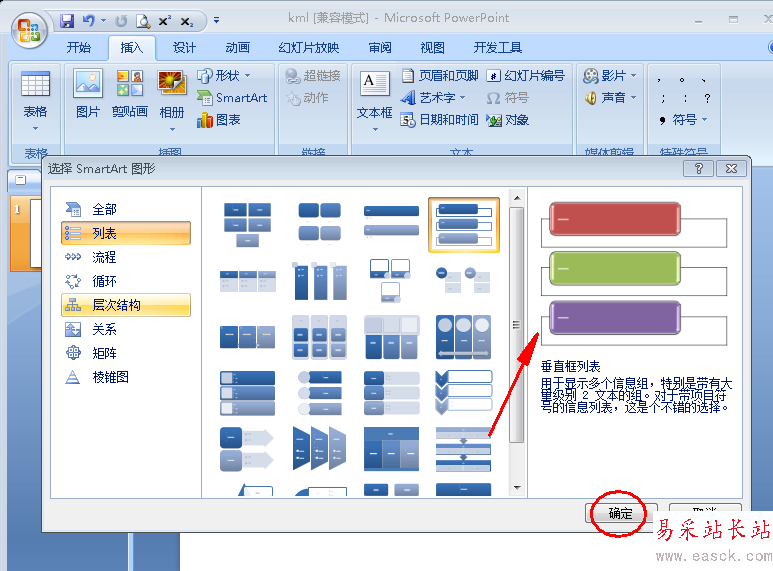This screenshot has width=773, height=571.
Task: Select the trapezoid list layout thumbnail
Action: pos(319,448)
